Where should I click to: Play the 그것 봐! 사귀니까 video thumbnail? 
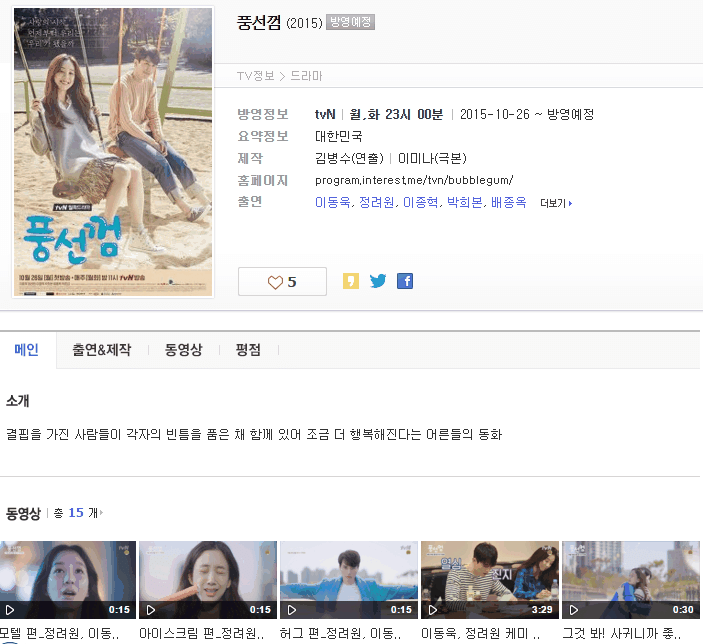[631, 580]
